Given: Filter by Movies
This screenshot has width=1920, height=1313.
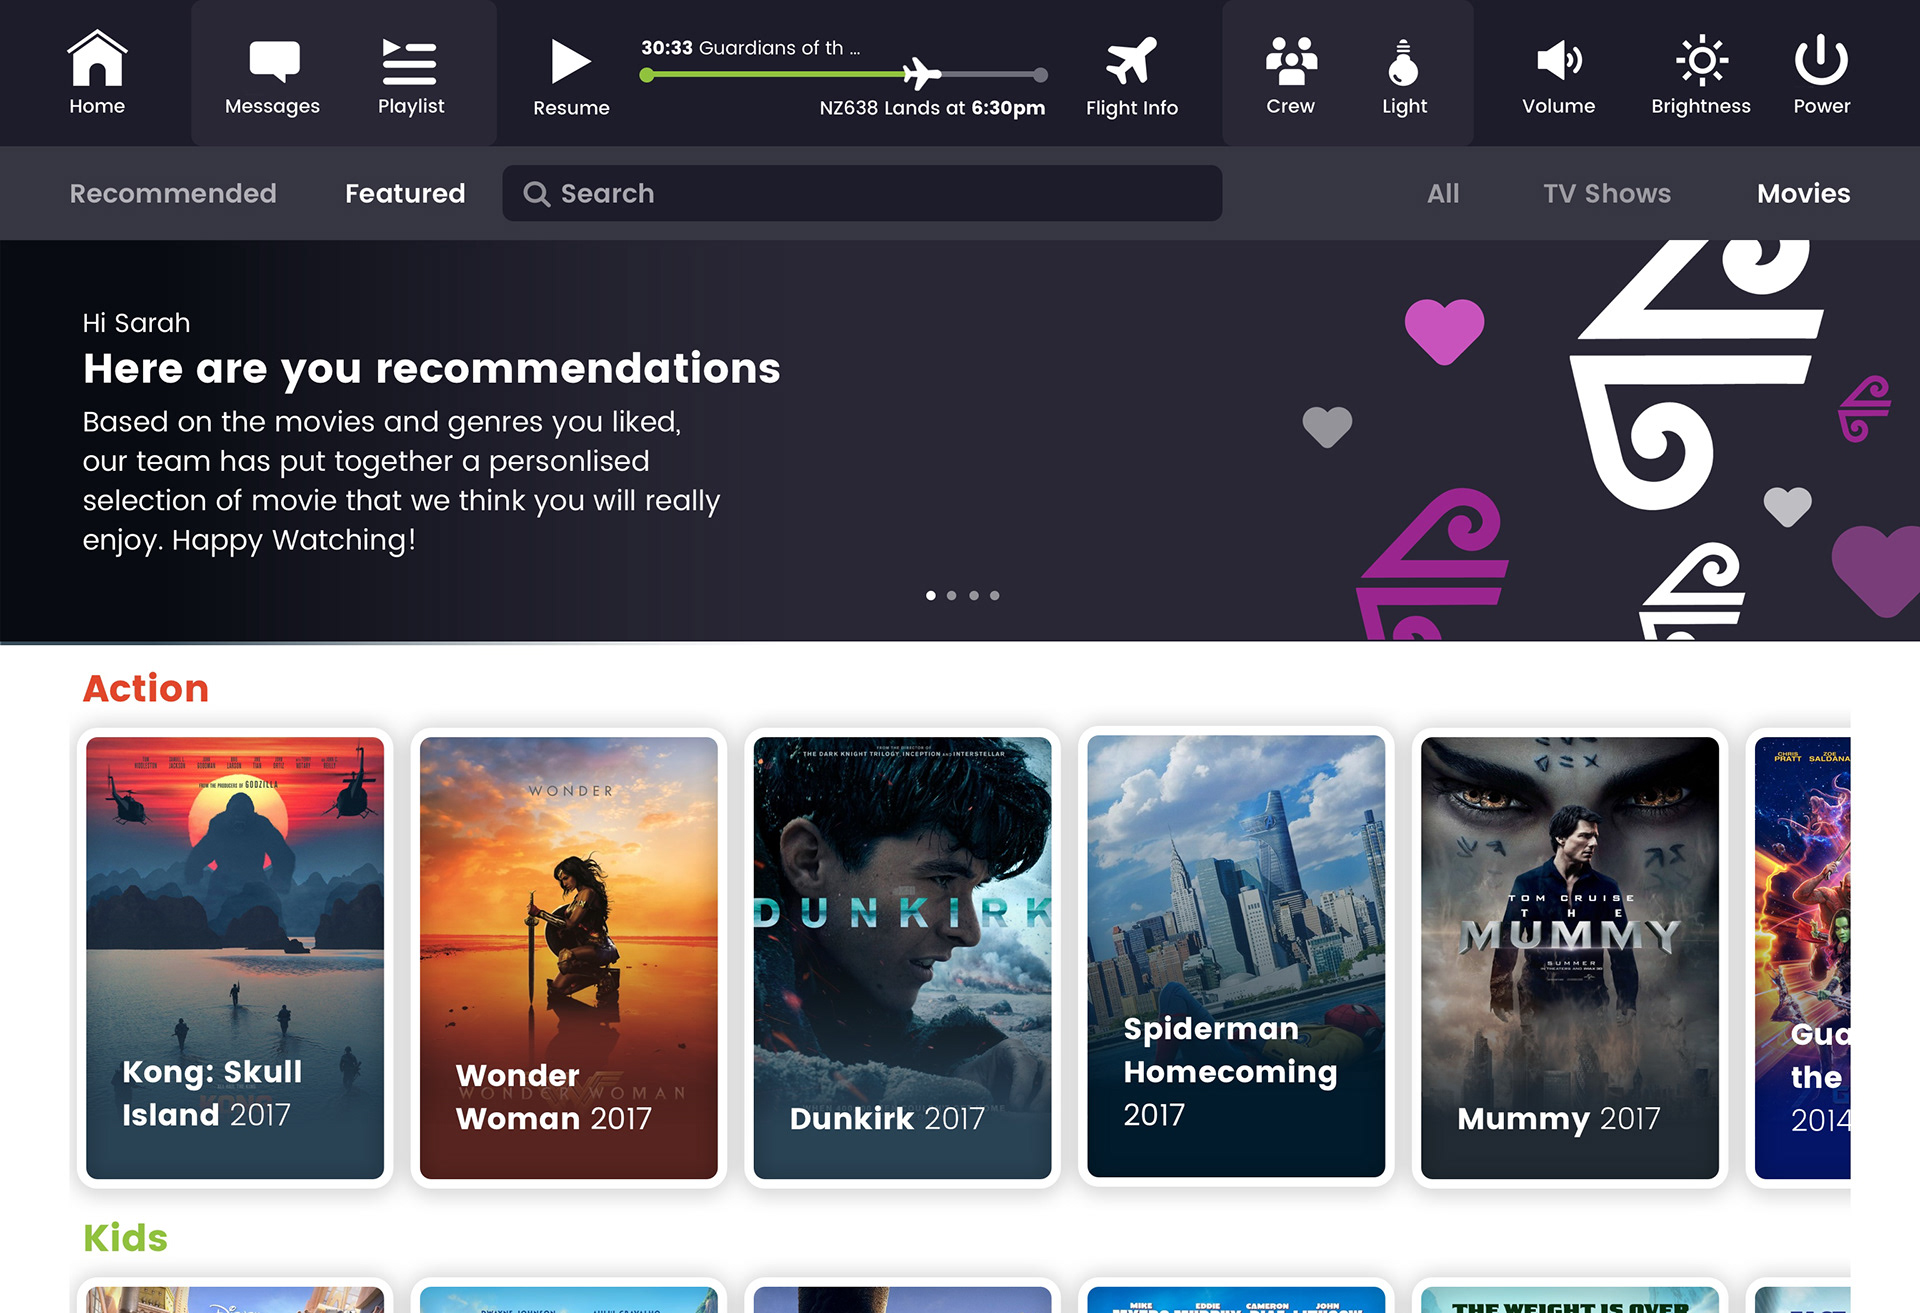Looking at the screenshot, I should (1803, 193).
